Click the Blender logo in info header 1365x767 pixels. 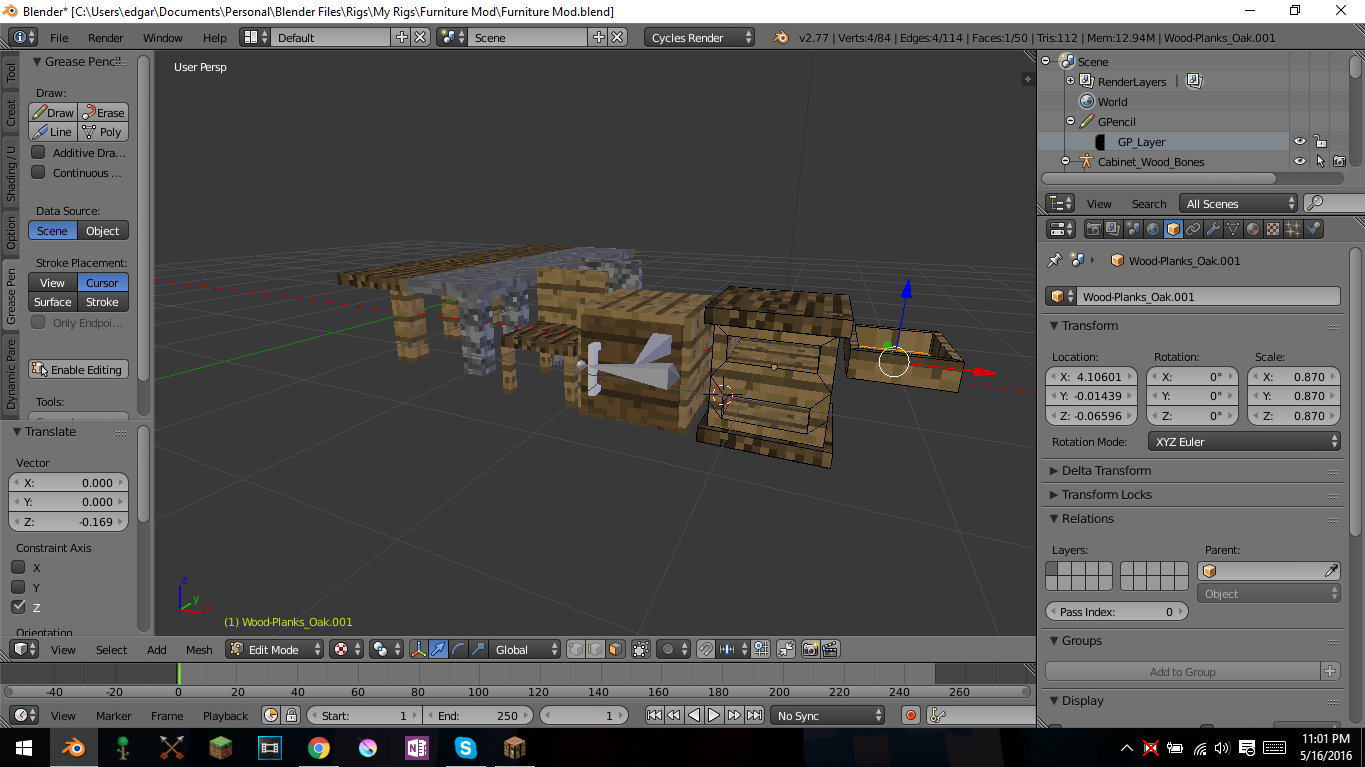pyautogui.click(x=780, y=38)
